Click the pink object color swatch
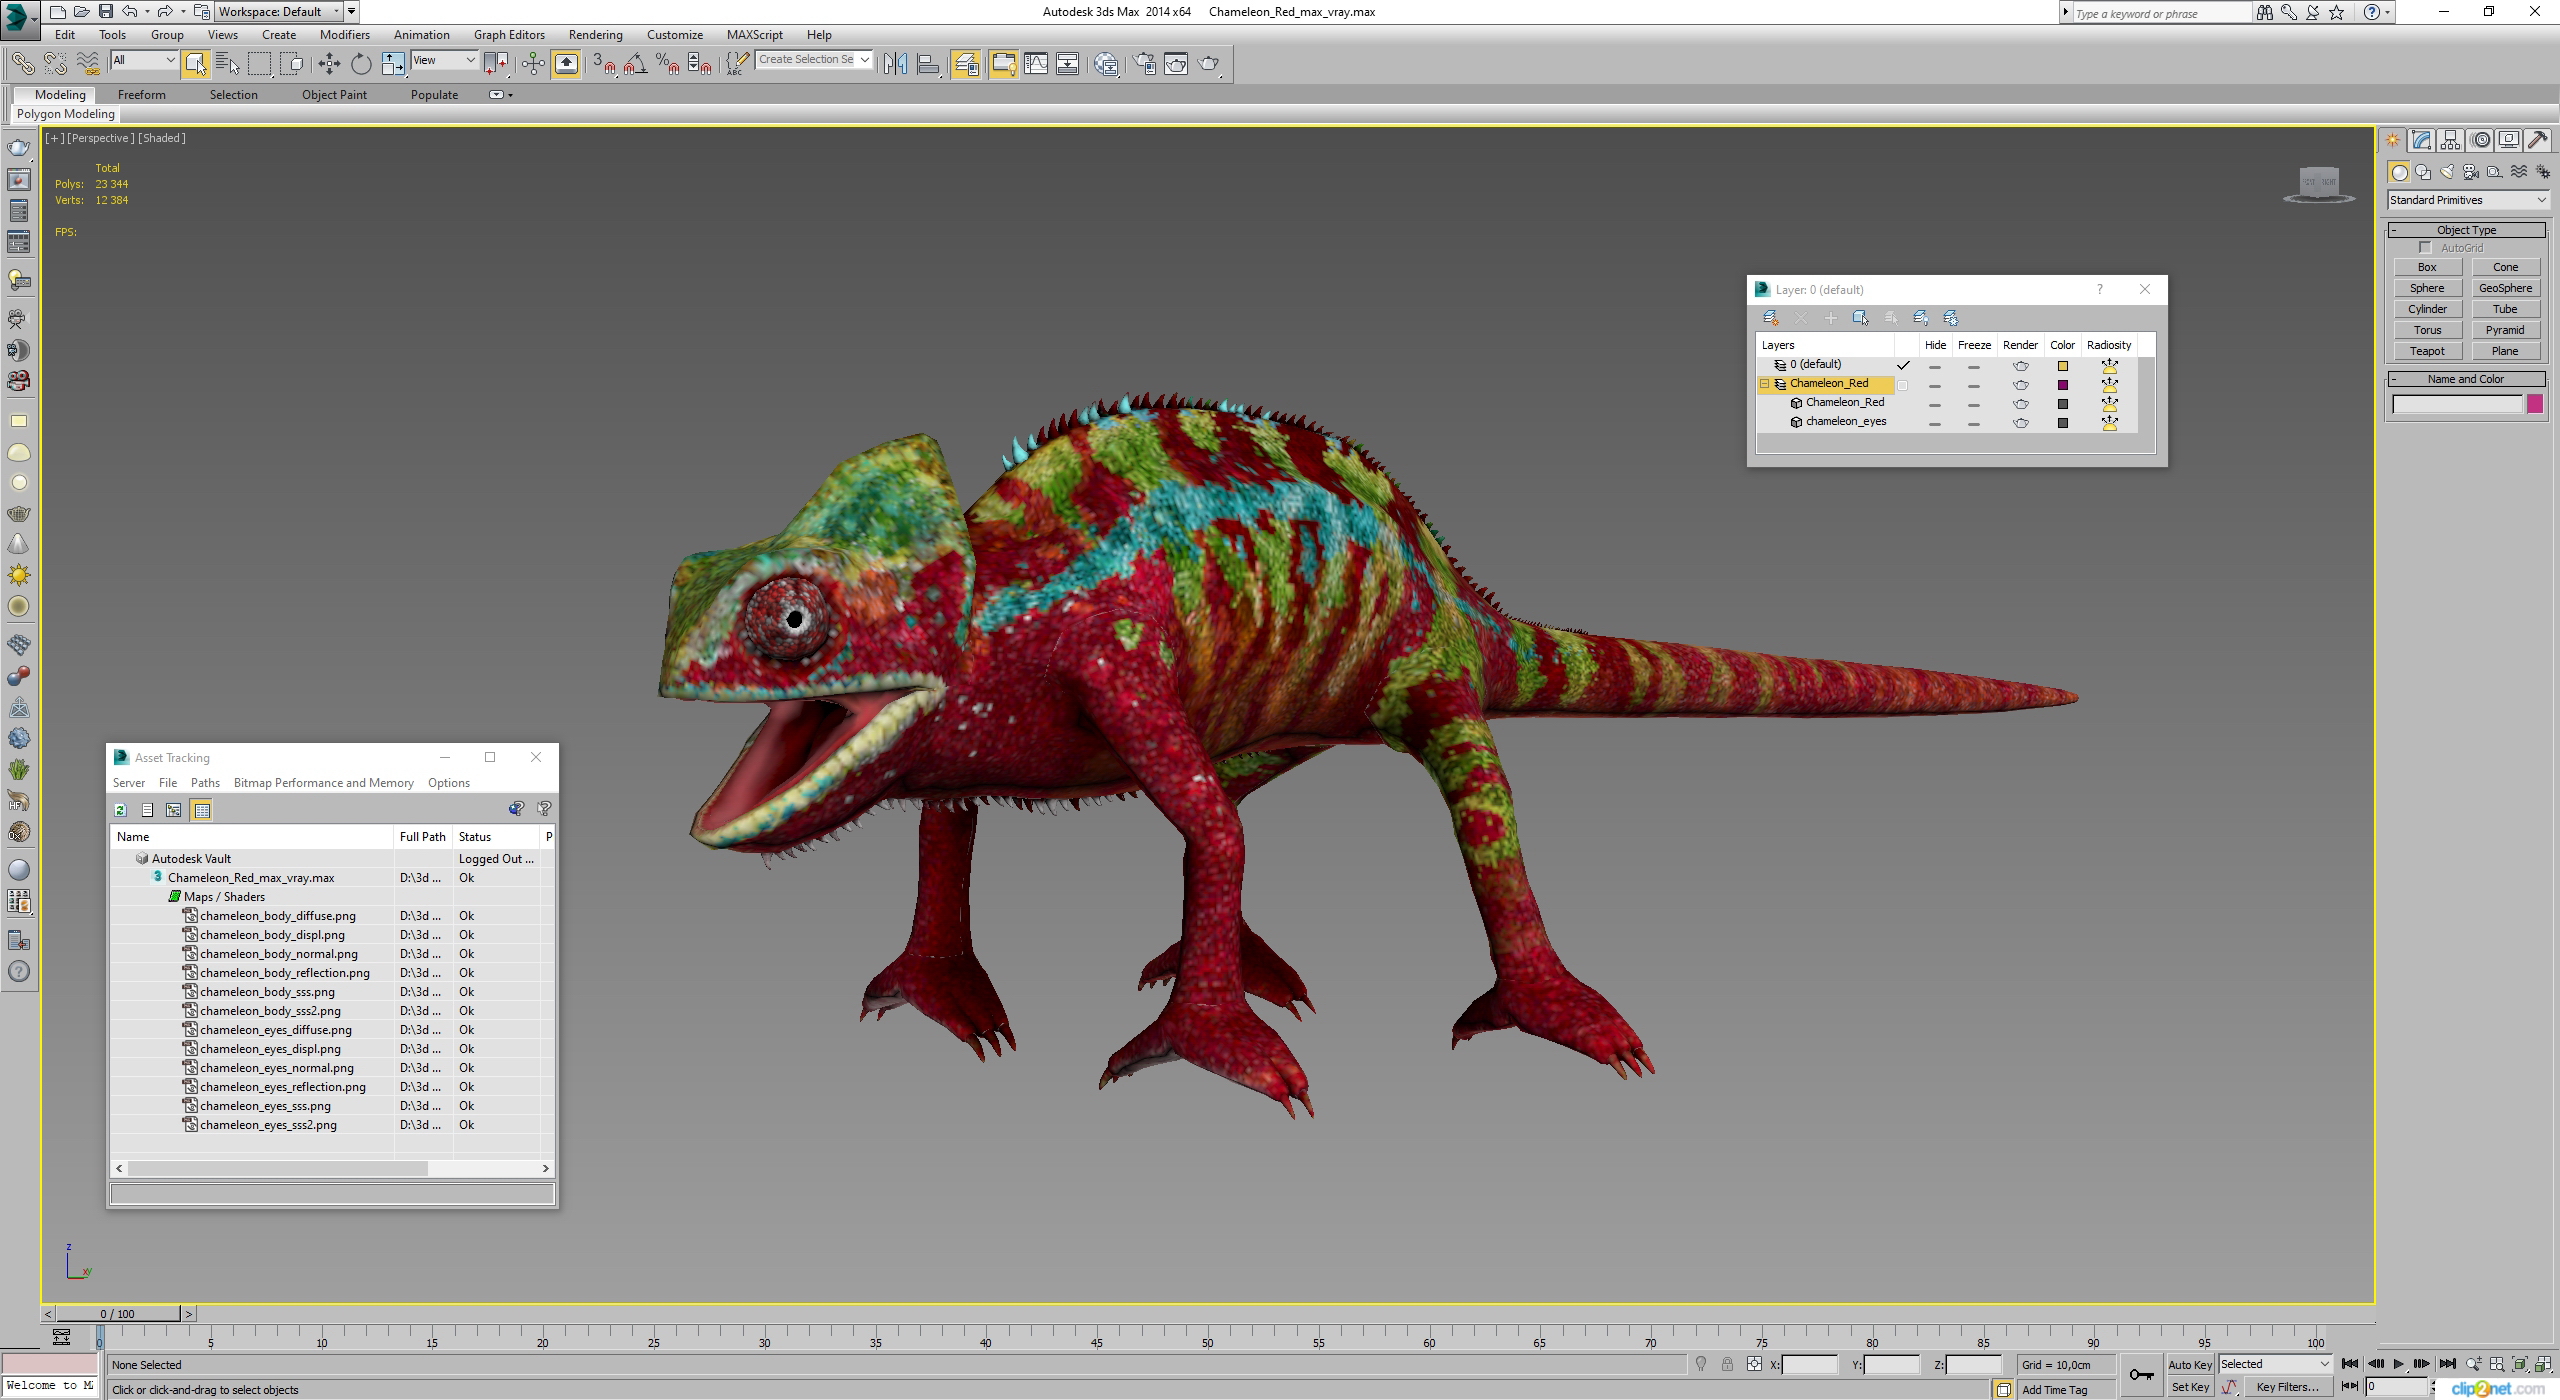2560x1400 pixels. tap(2534, 404)
